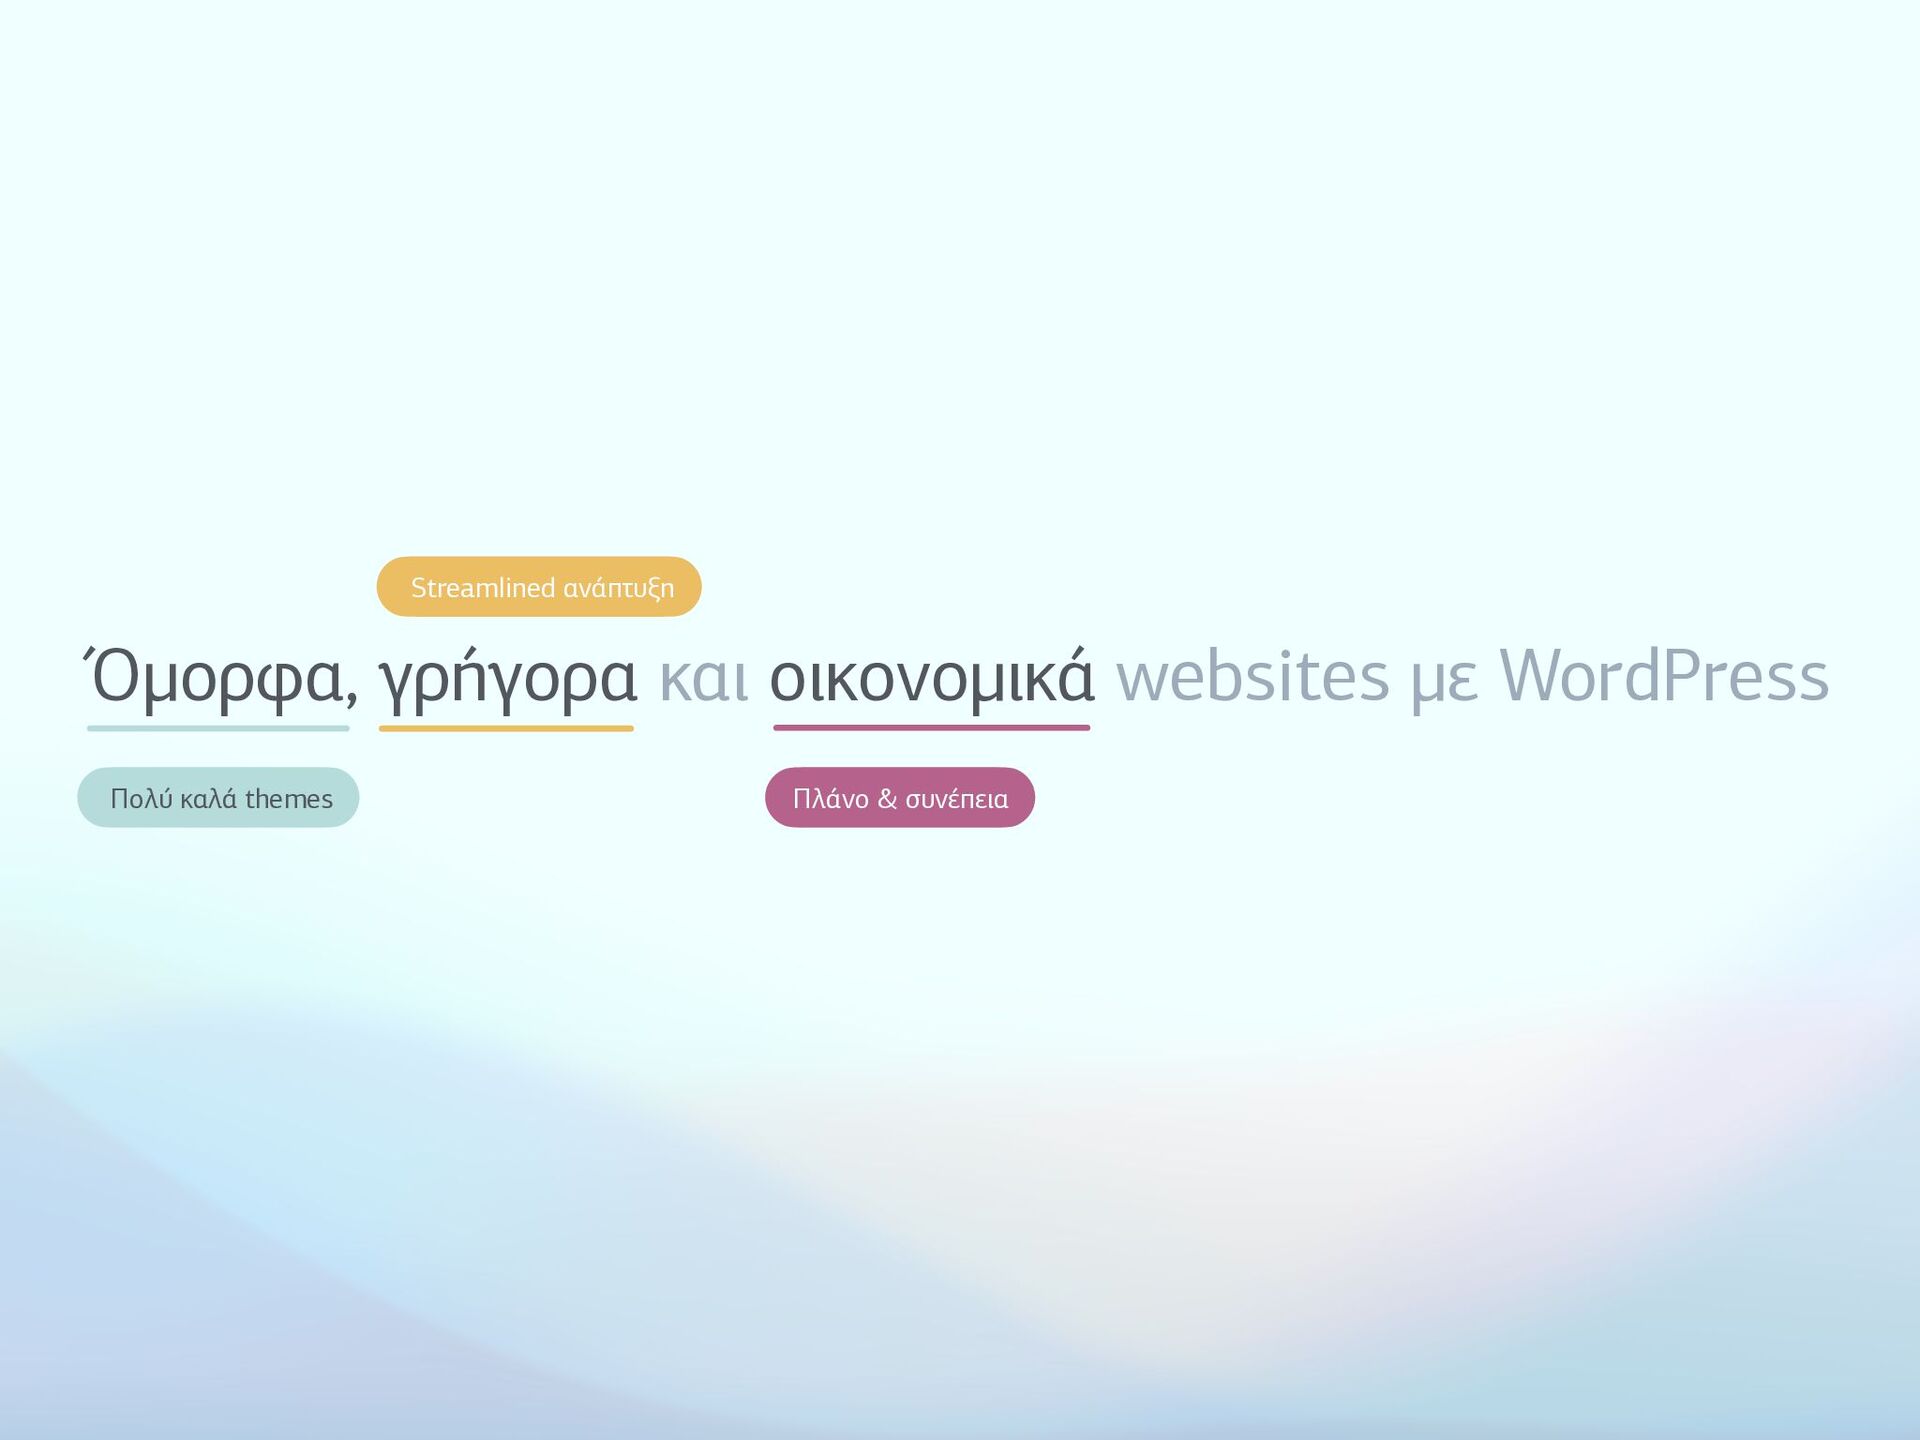This screenshot has height=1440, width=1920.
Task: Click the word ανάπτυξη in yellow pill
Action: 619,589
